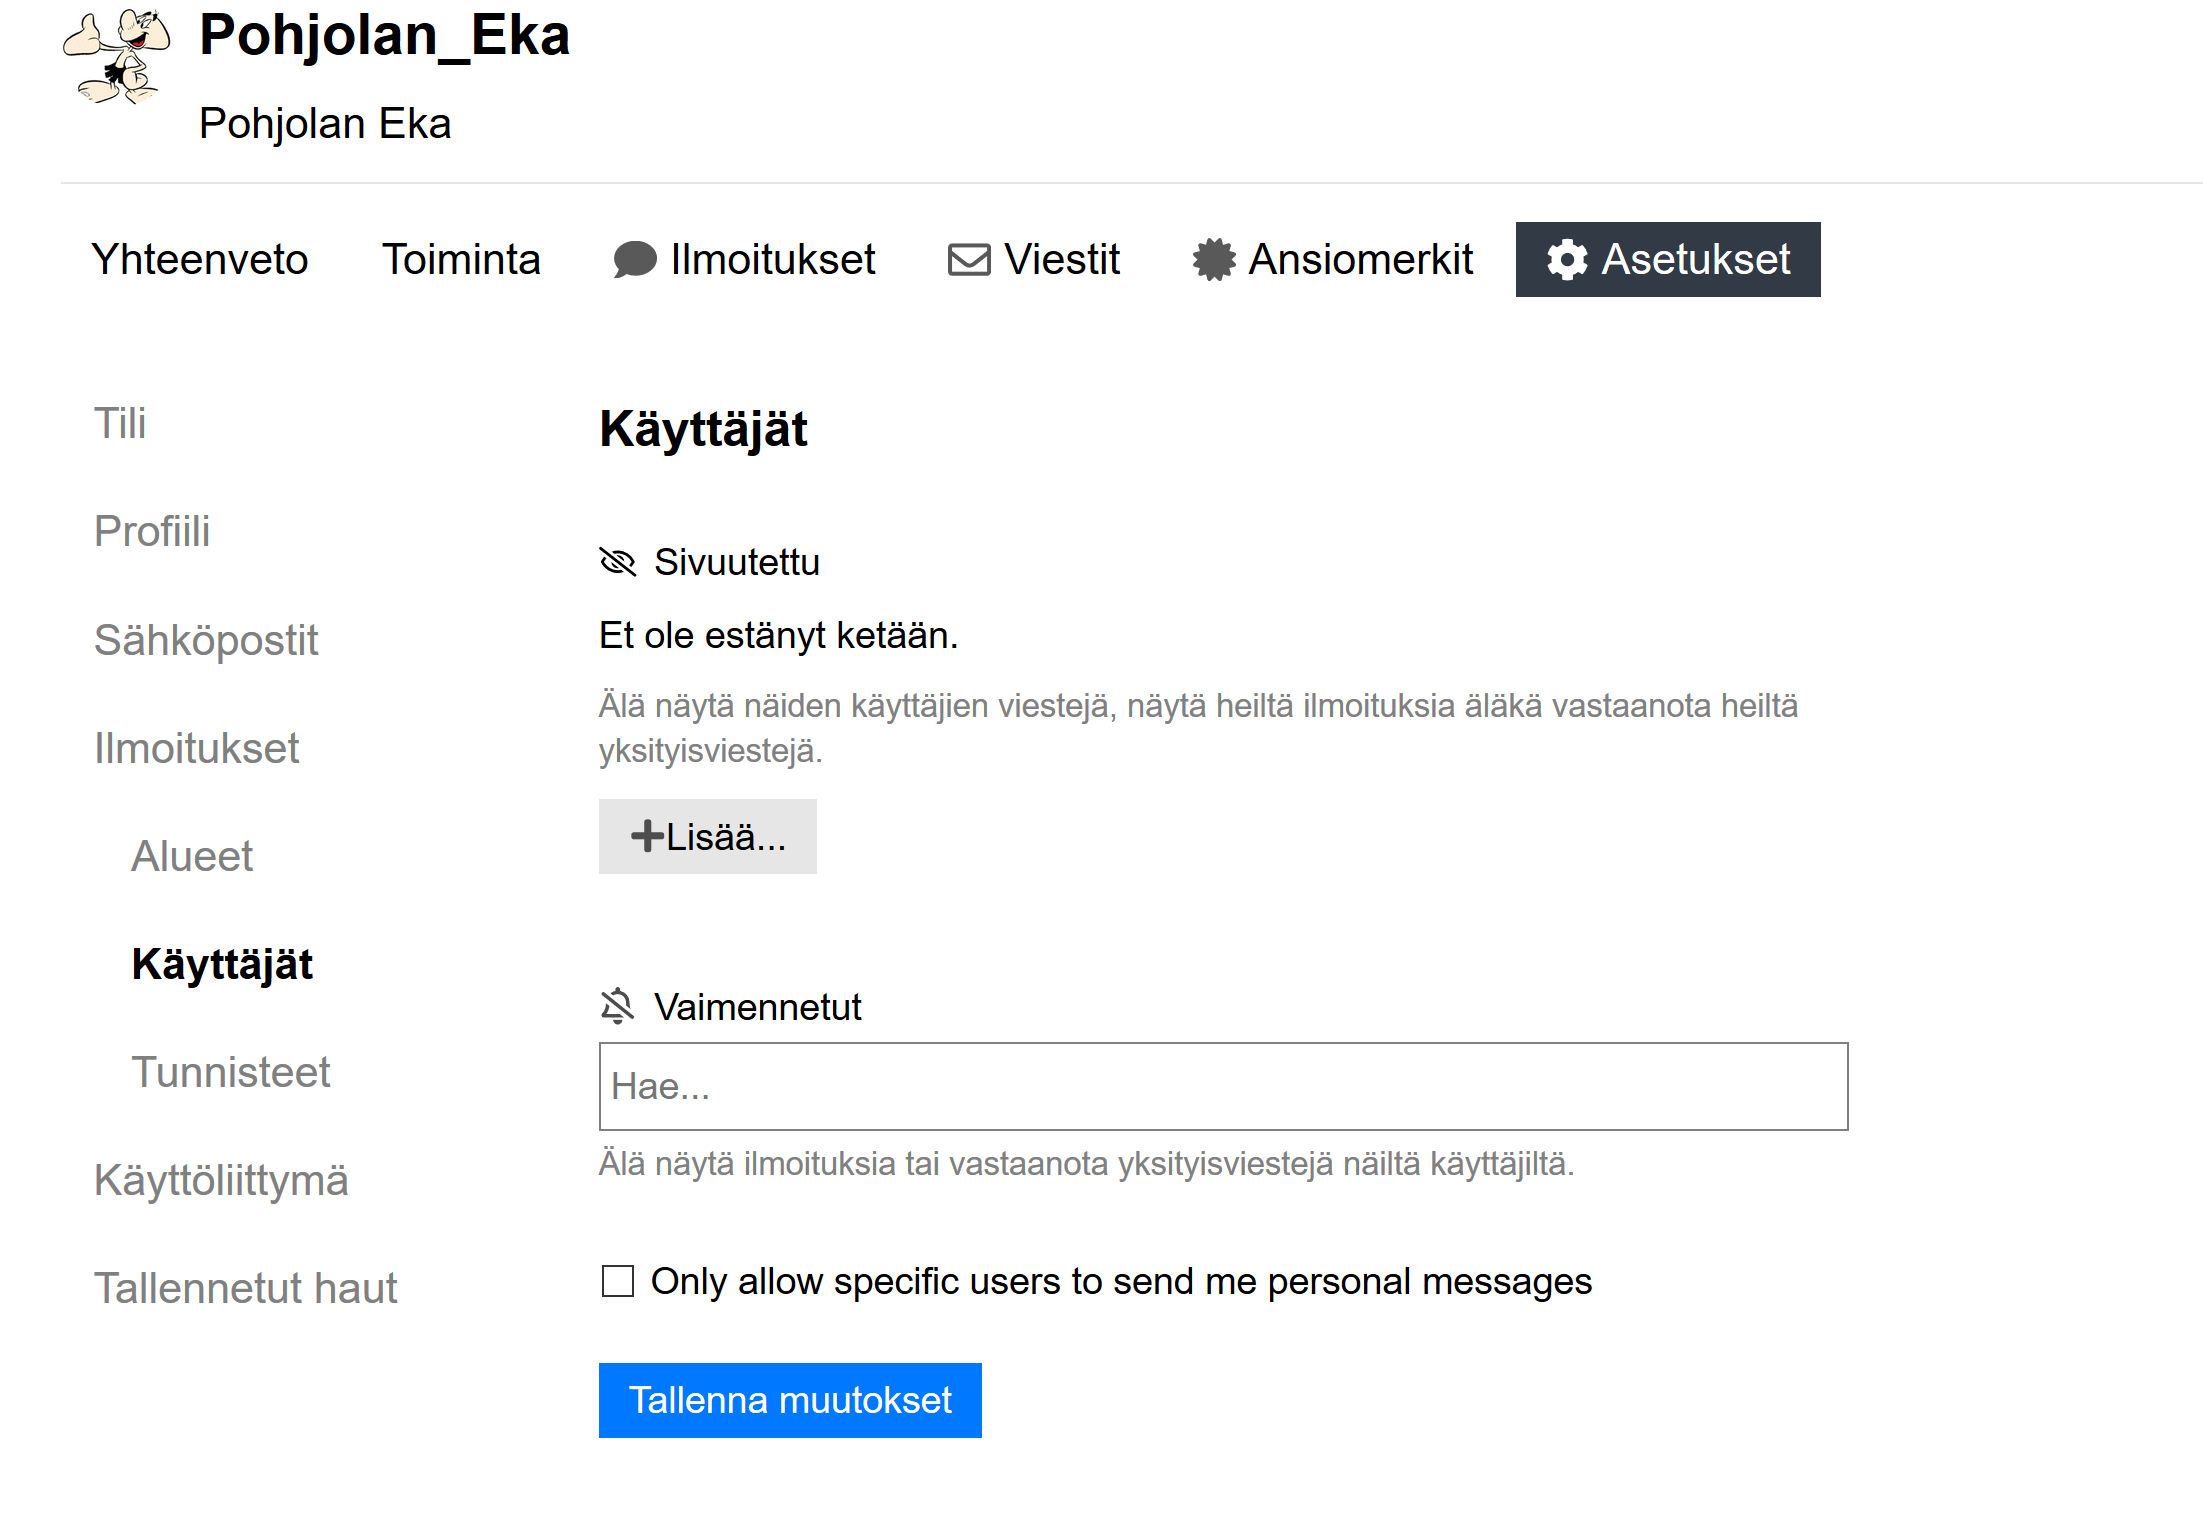Click the Ansiomerkit badge icon
The image size is (2203, 1521).
[x=1214, y=260]
